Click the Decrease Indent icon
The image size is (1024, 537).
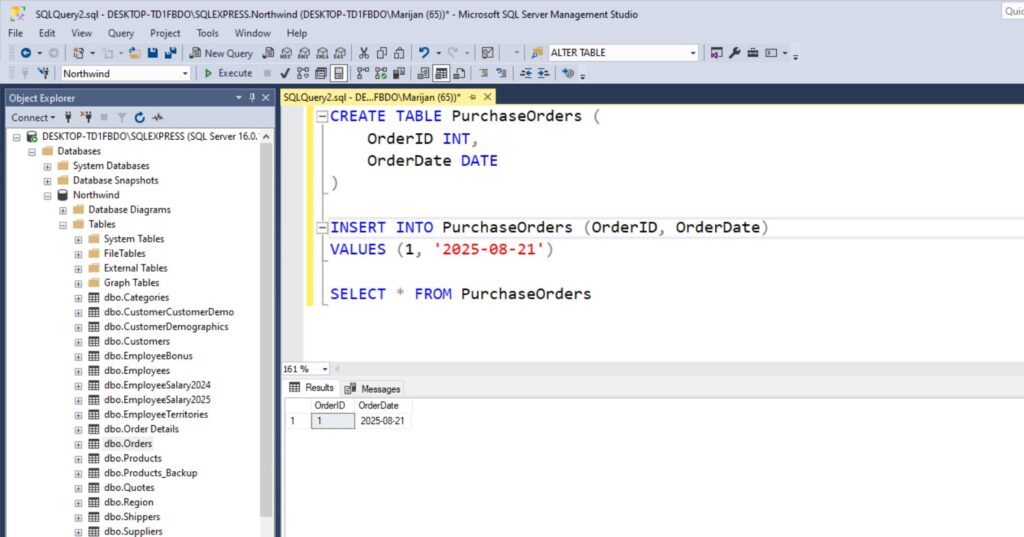tap(526, 73)
